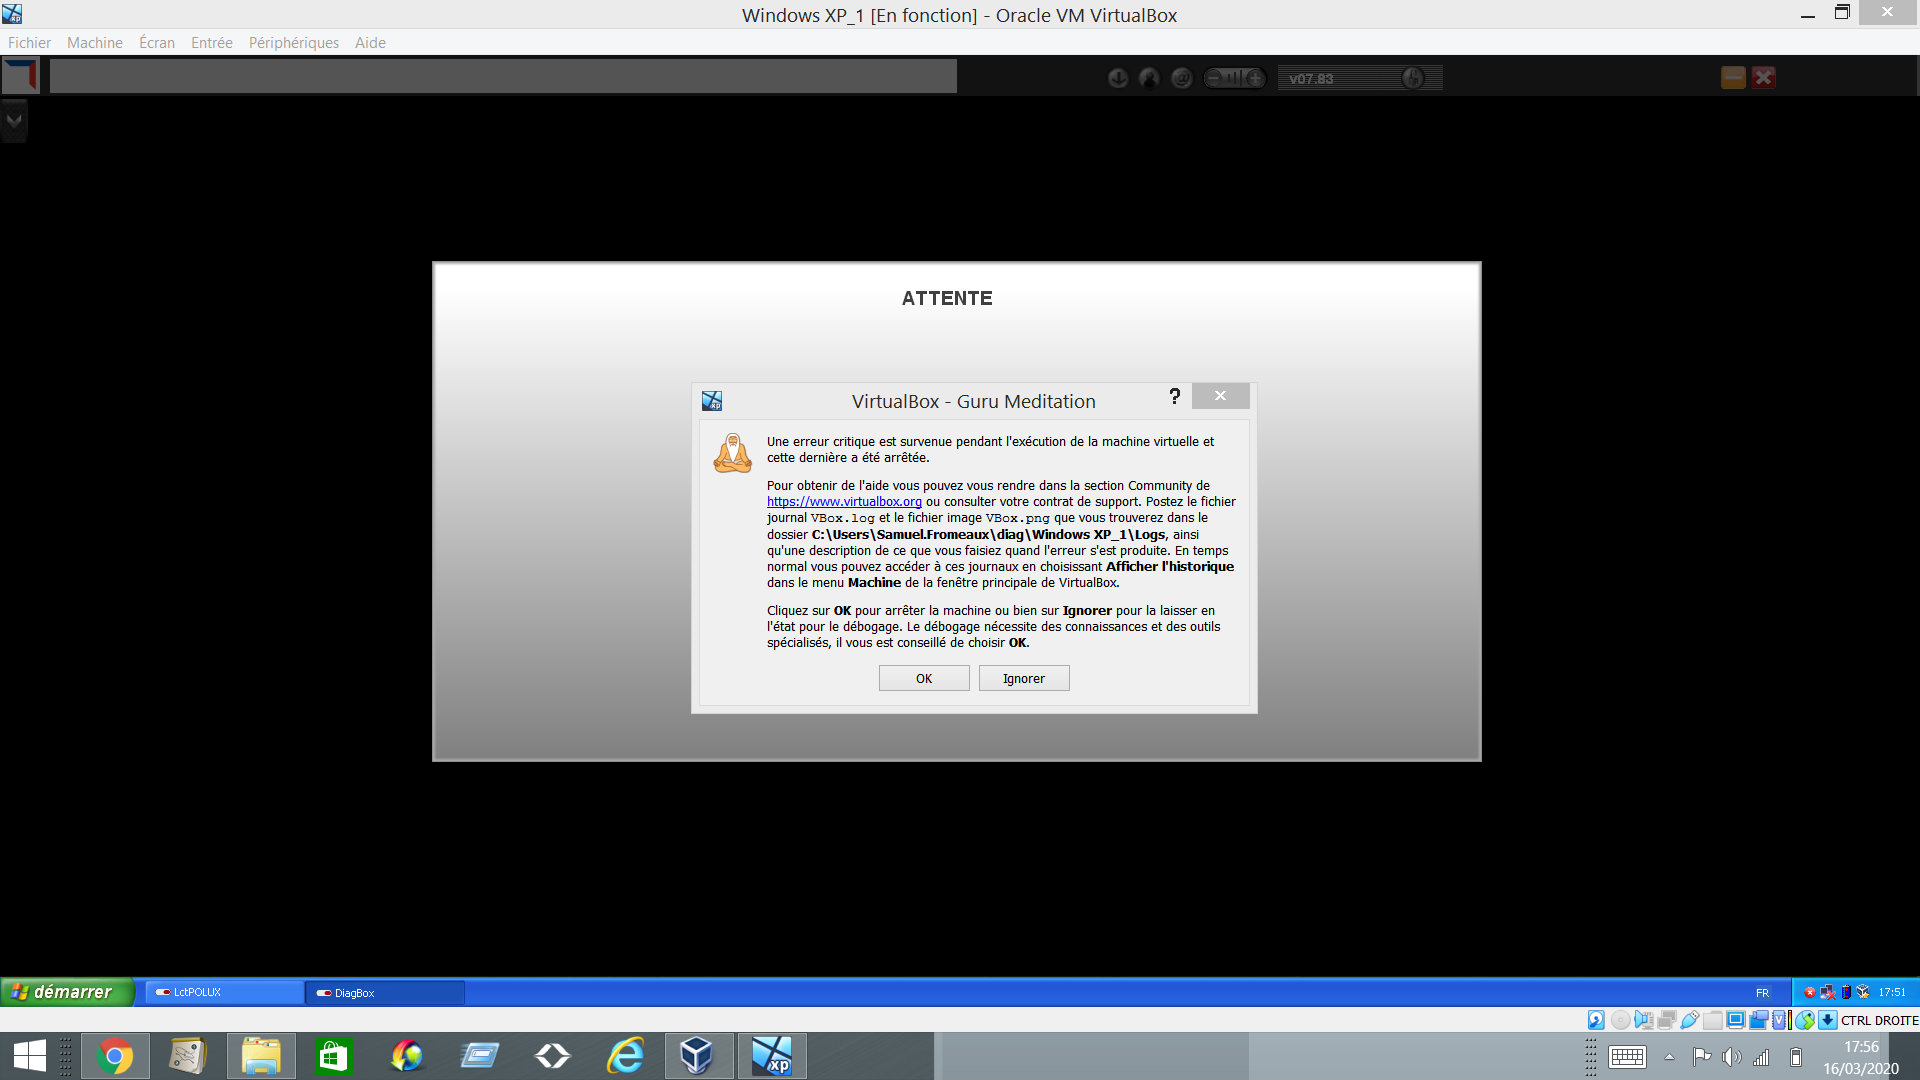Open Action Center flag icon
1920x1080 pixels.
(x=1701, y=1057)
